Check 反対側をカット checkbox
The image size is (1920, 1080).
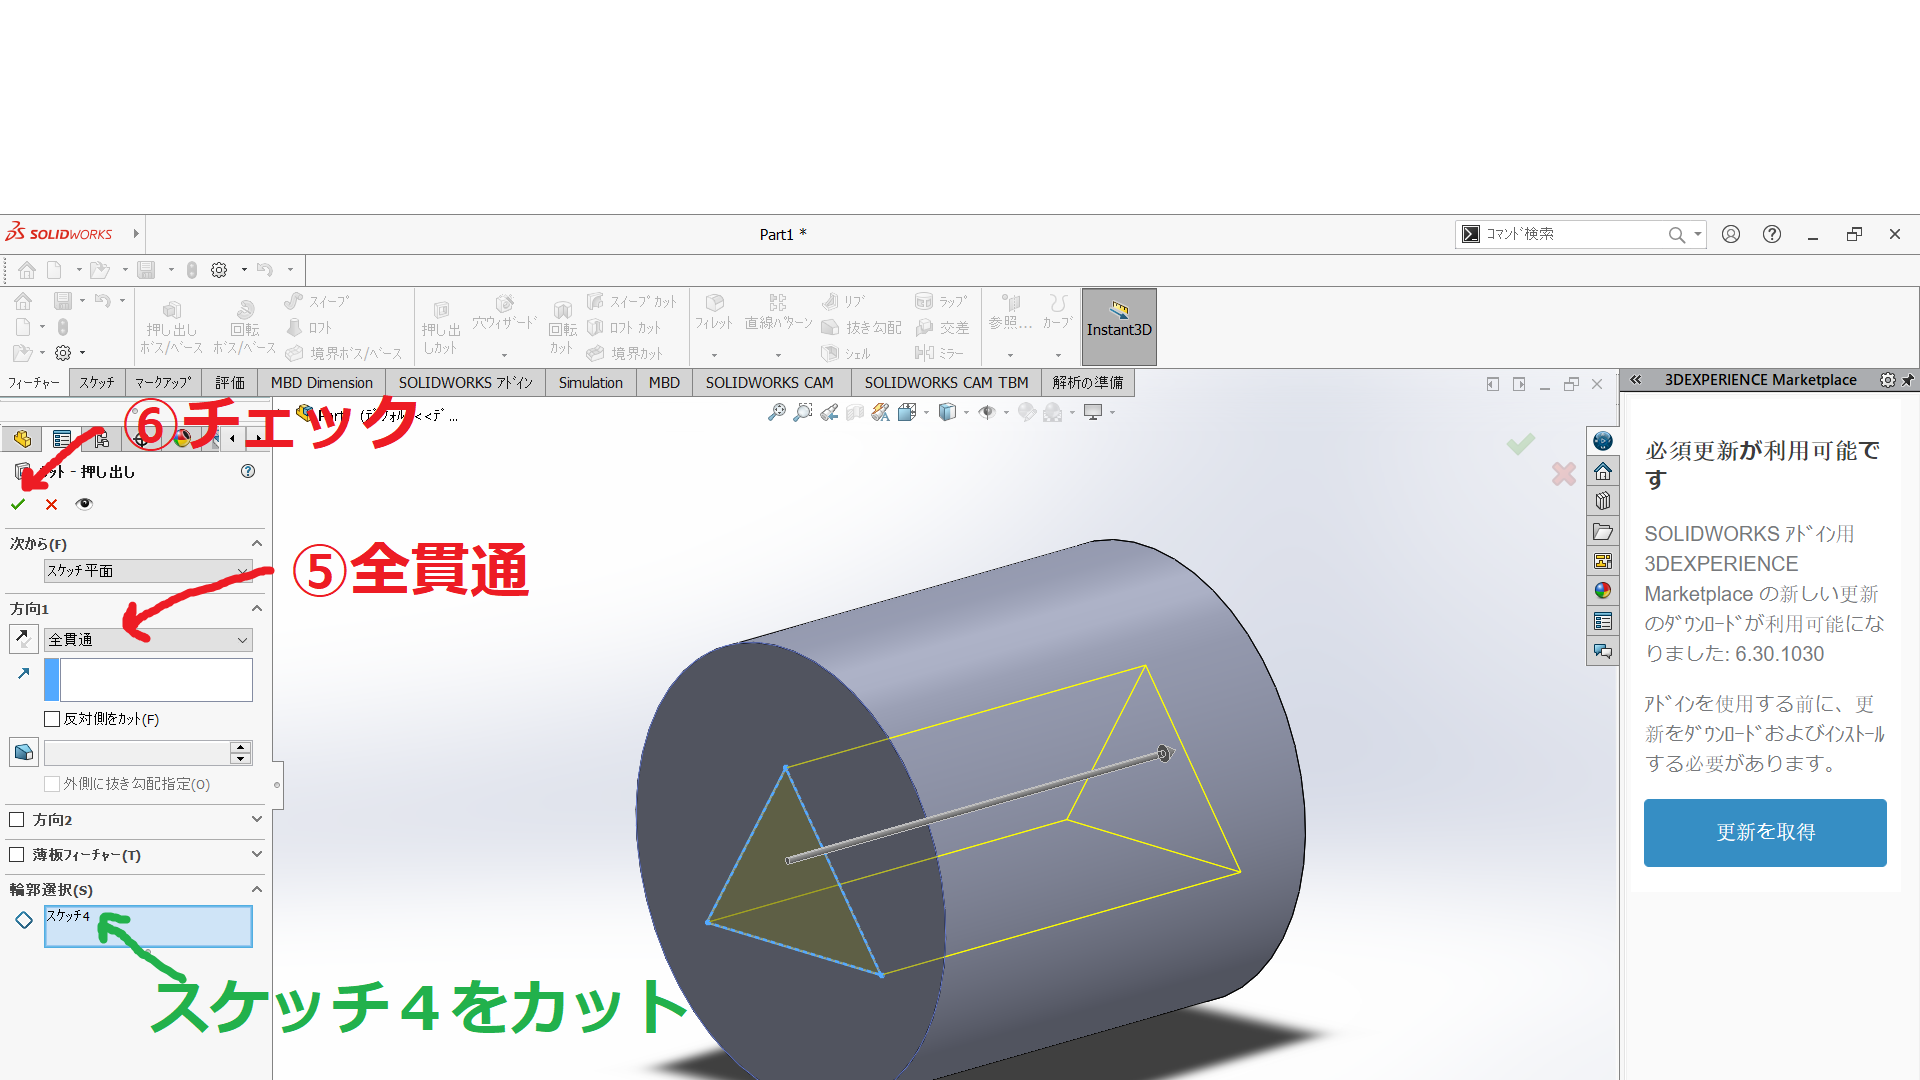point(52,719)
